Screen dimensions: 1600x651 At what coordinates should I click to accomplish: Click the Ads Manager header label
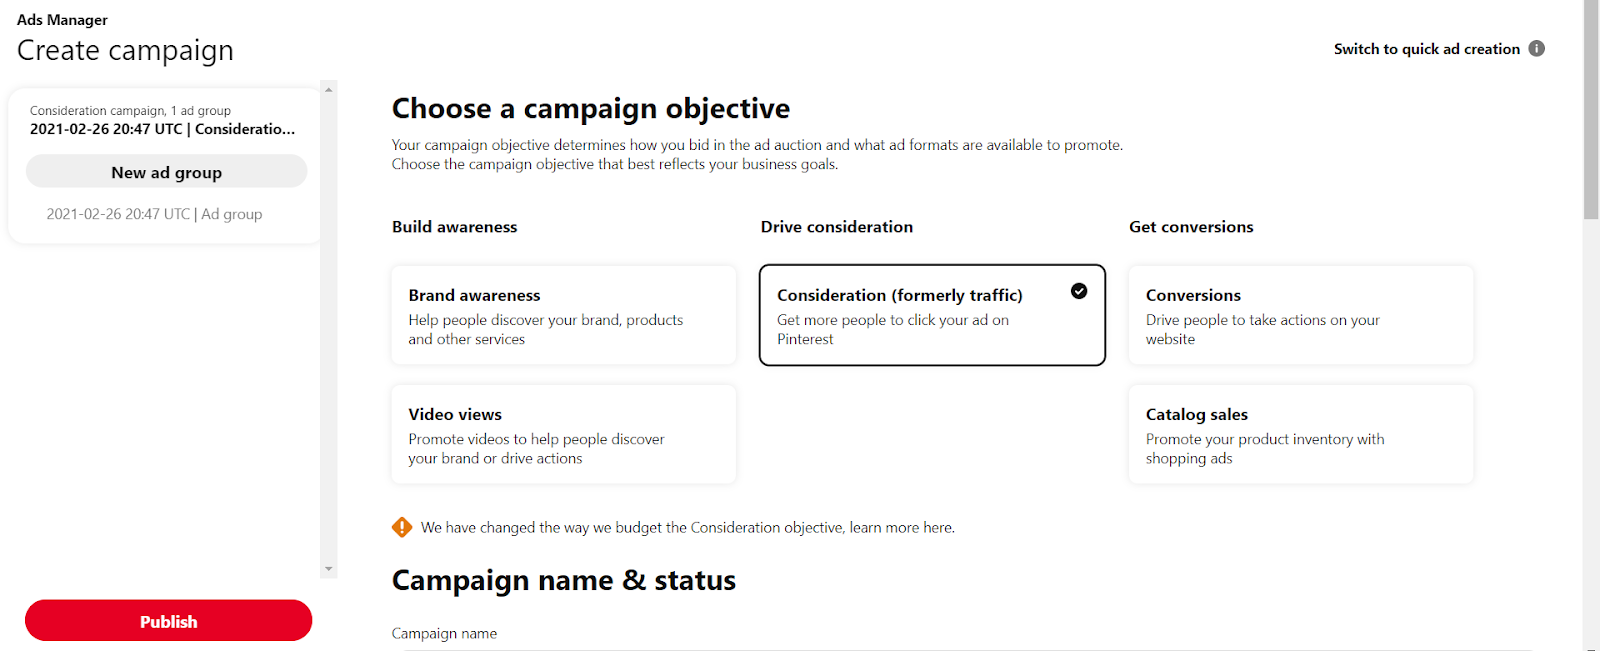[62, 20]
